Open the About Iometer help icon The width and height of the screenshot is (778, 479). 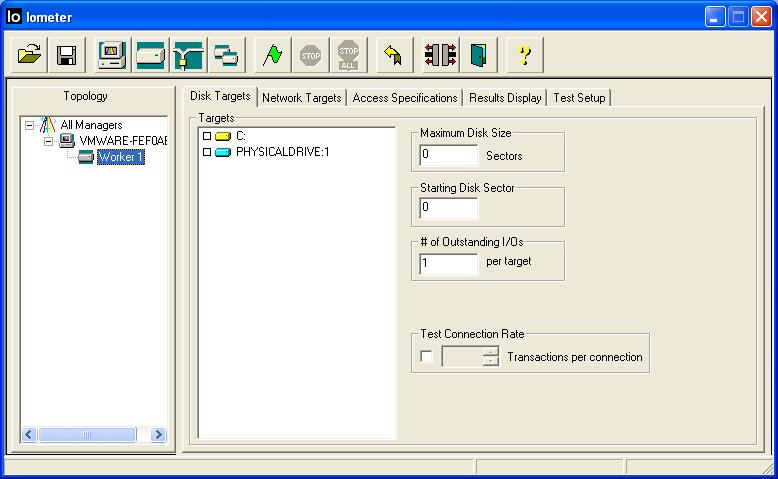[x=524, y=55]
